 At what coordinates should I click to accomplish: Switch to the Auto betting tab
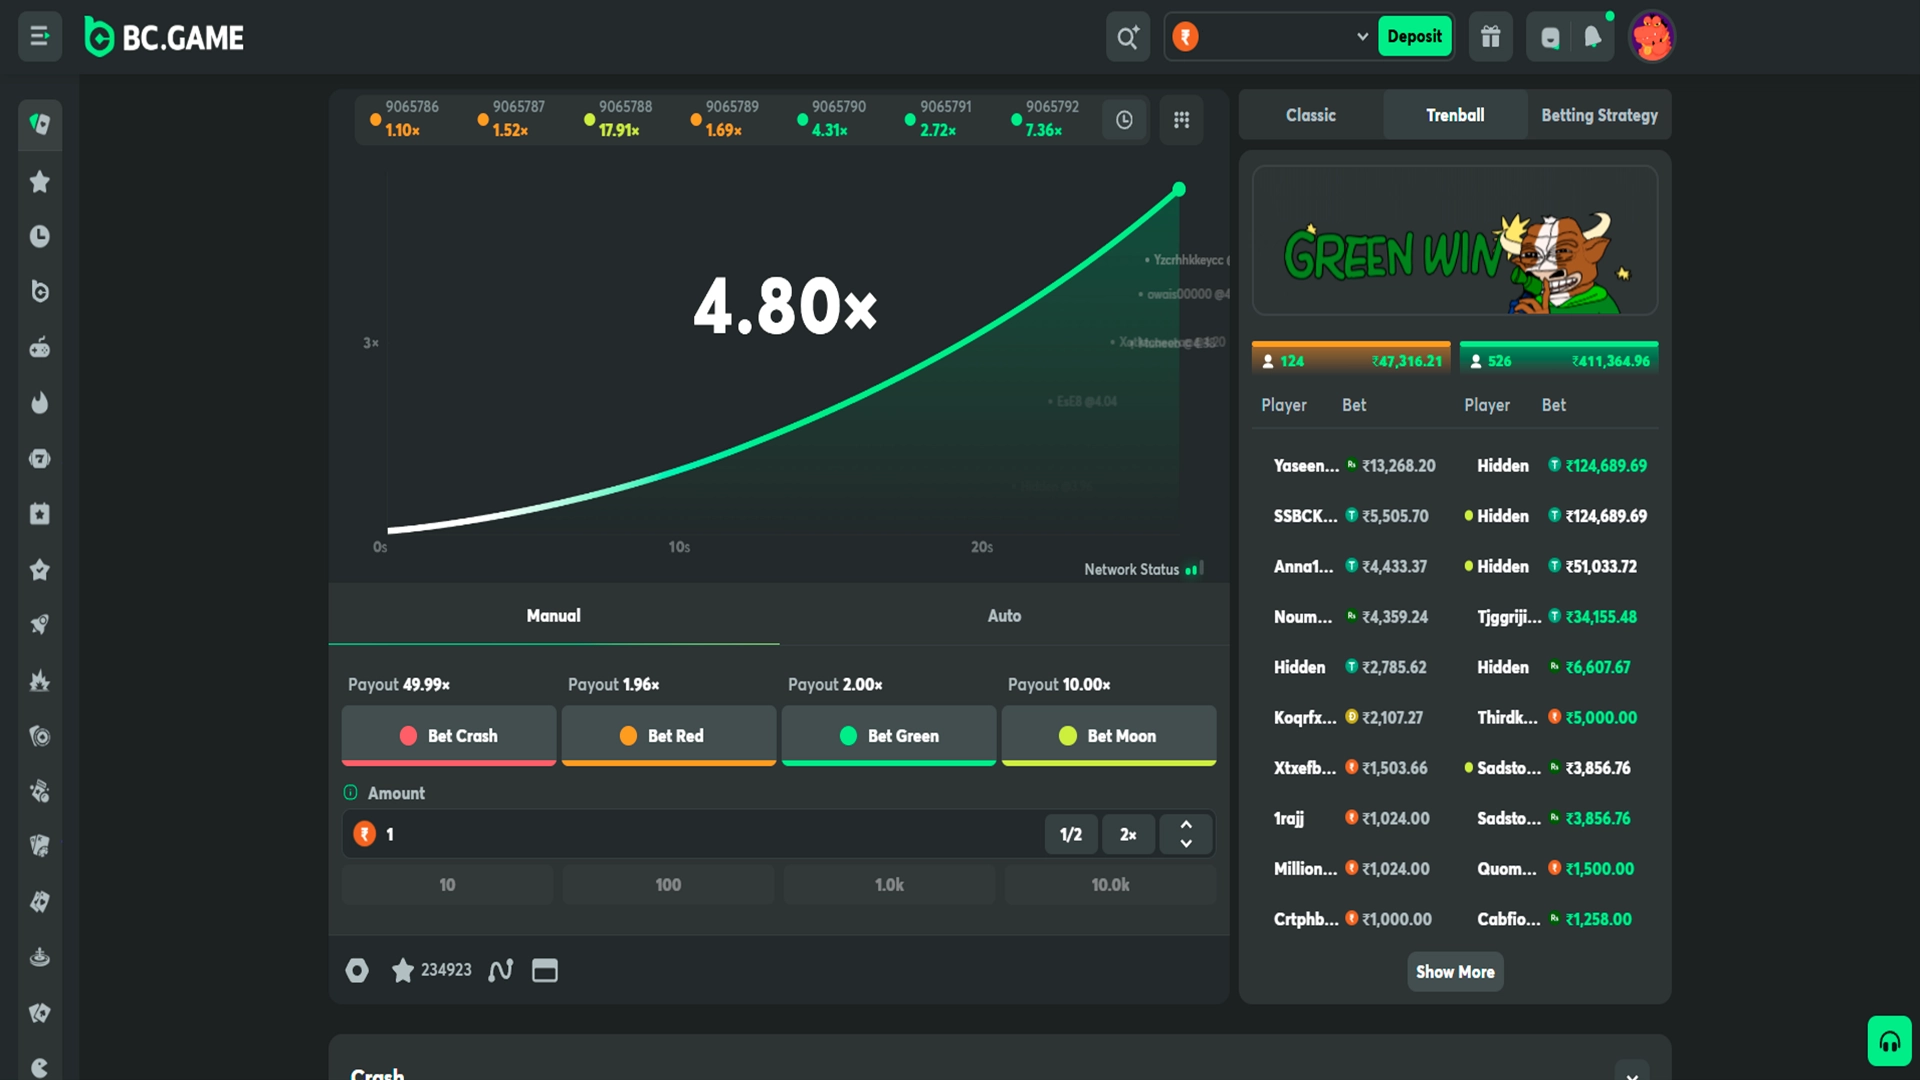(x=1004, y=616)
